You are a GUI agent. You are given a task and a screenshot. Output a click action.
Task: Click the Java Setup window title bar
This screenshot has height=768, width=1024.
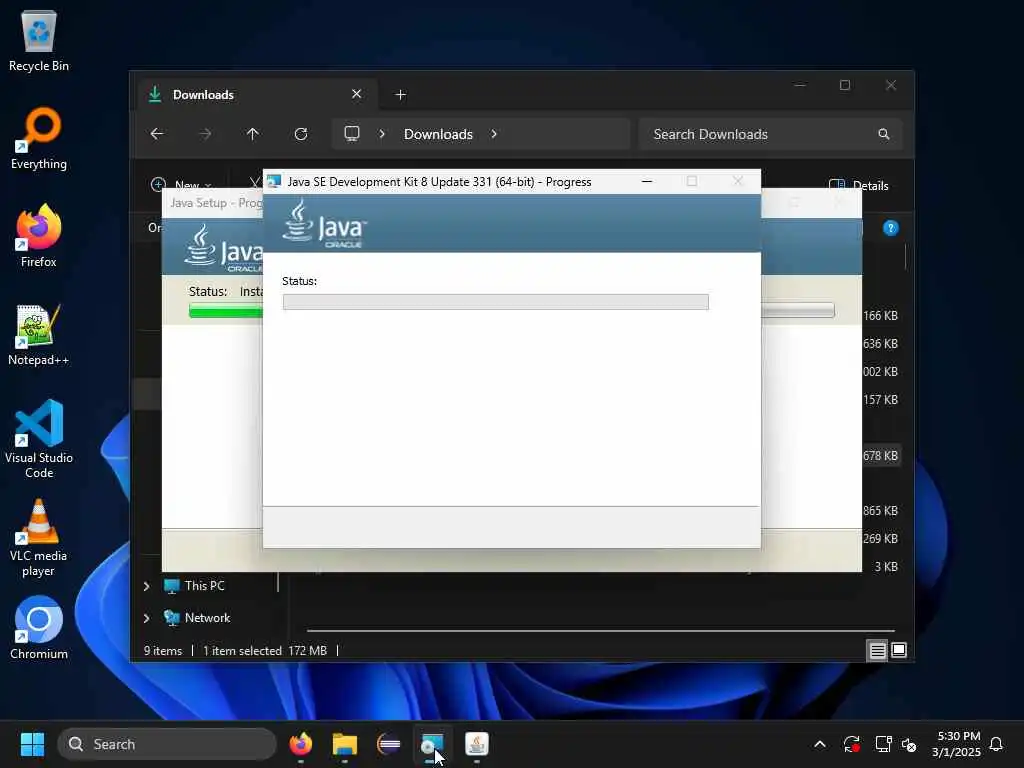point(213,203)
